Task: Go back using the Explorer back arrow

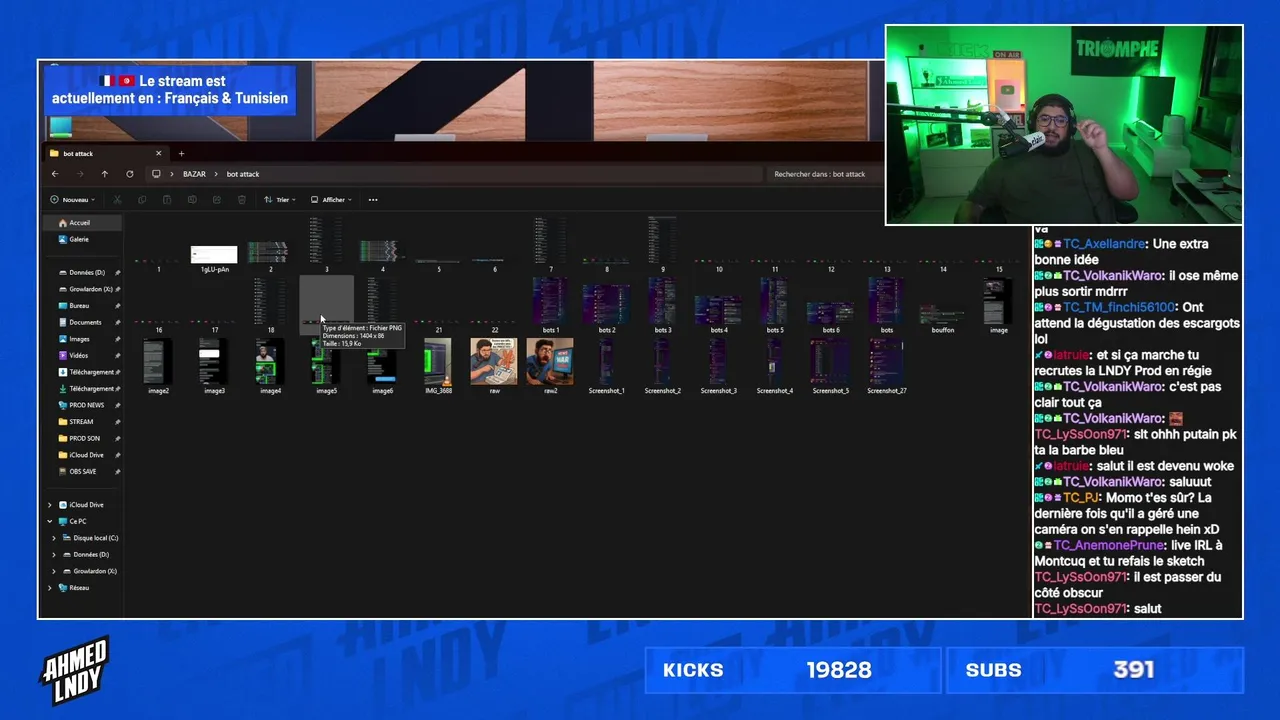Action: [55, 174]
